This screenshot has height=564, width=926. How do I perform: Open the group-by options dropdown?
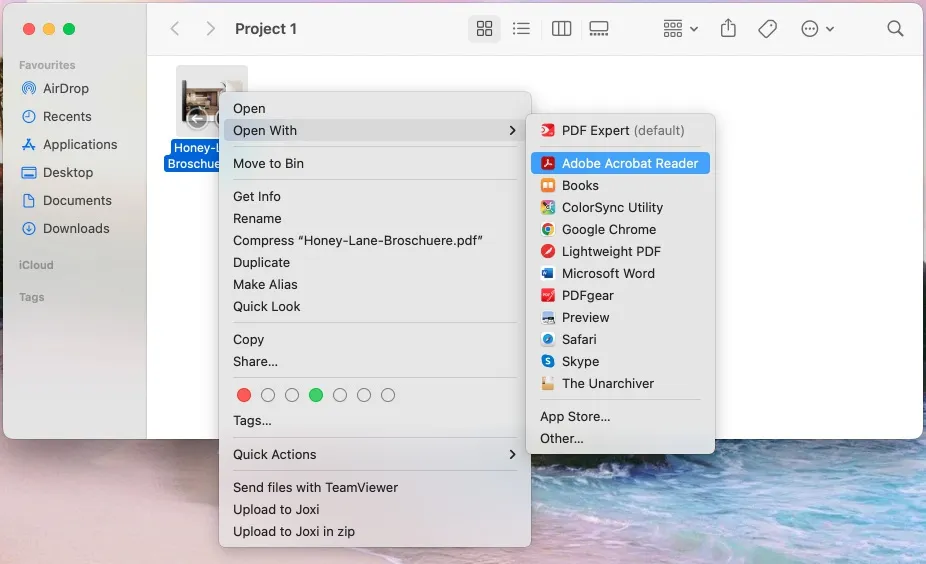point(680,28)
